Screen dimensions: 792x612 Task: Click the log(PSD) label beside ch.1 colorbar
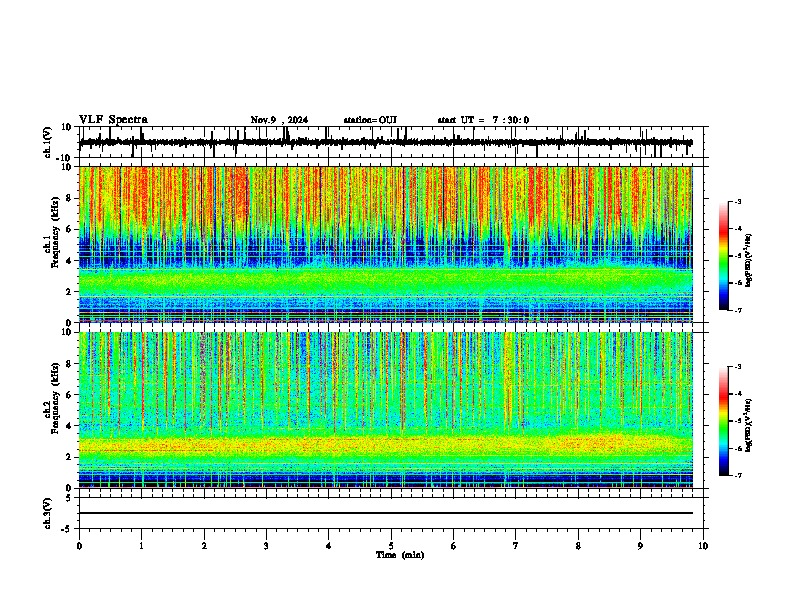point(749,261)
